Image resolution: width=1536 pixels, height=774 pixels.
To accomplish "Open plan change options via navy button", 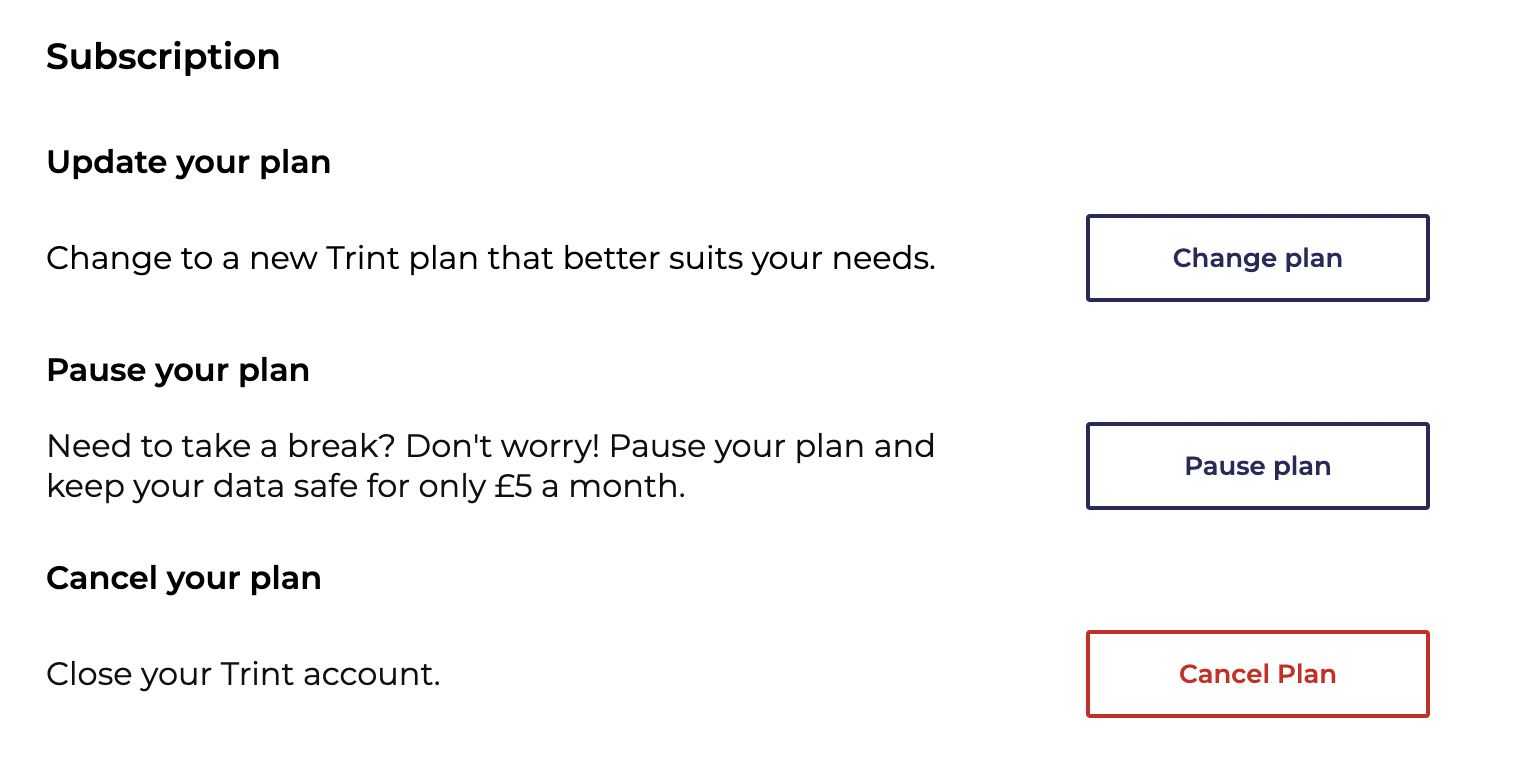I will click(1257, 258).
